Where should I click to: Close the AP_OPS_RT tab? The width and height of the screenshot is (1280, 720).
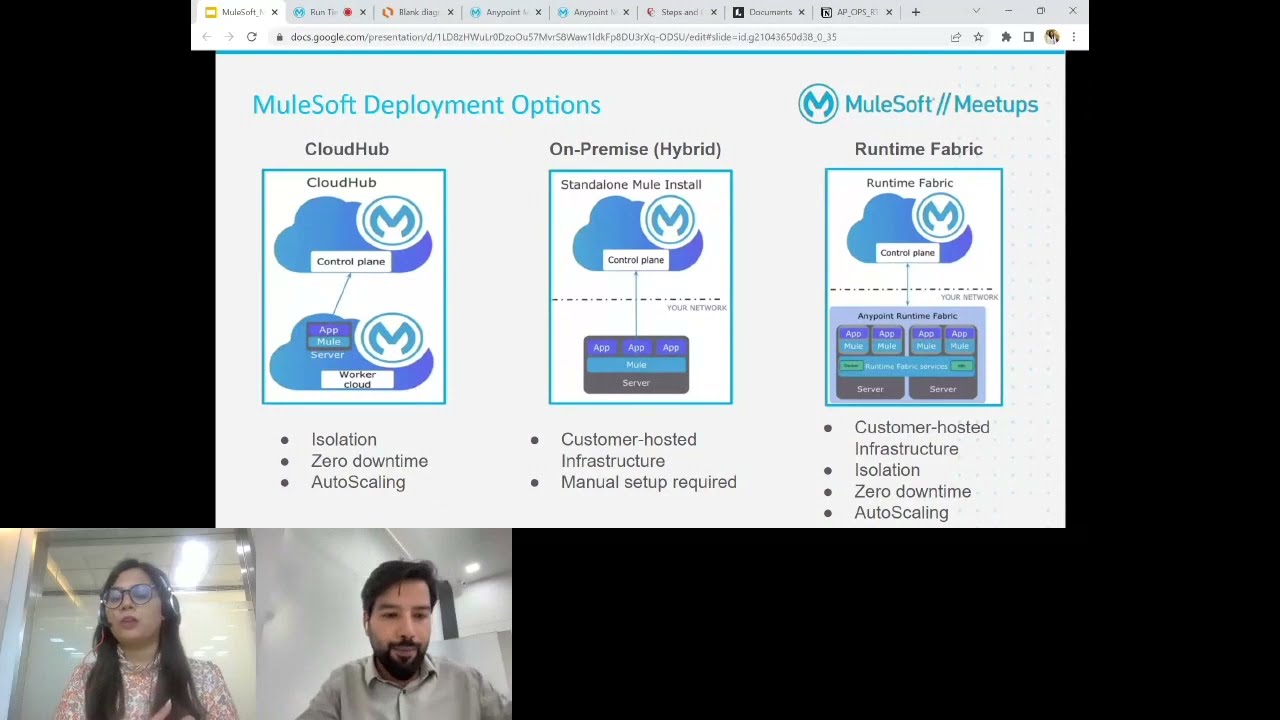[889, 12]
